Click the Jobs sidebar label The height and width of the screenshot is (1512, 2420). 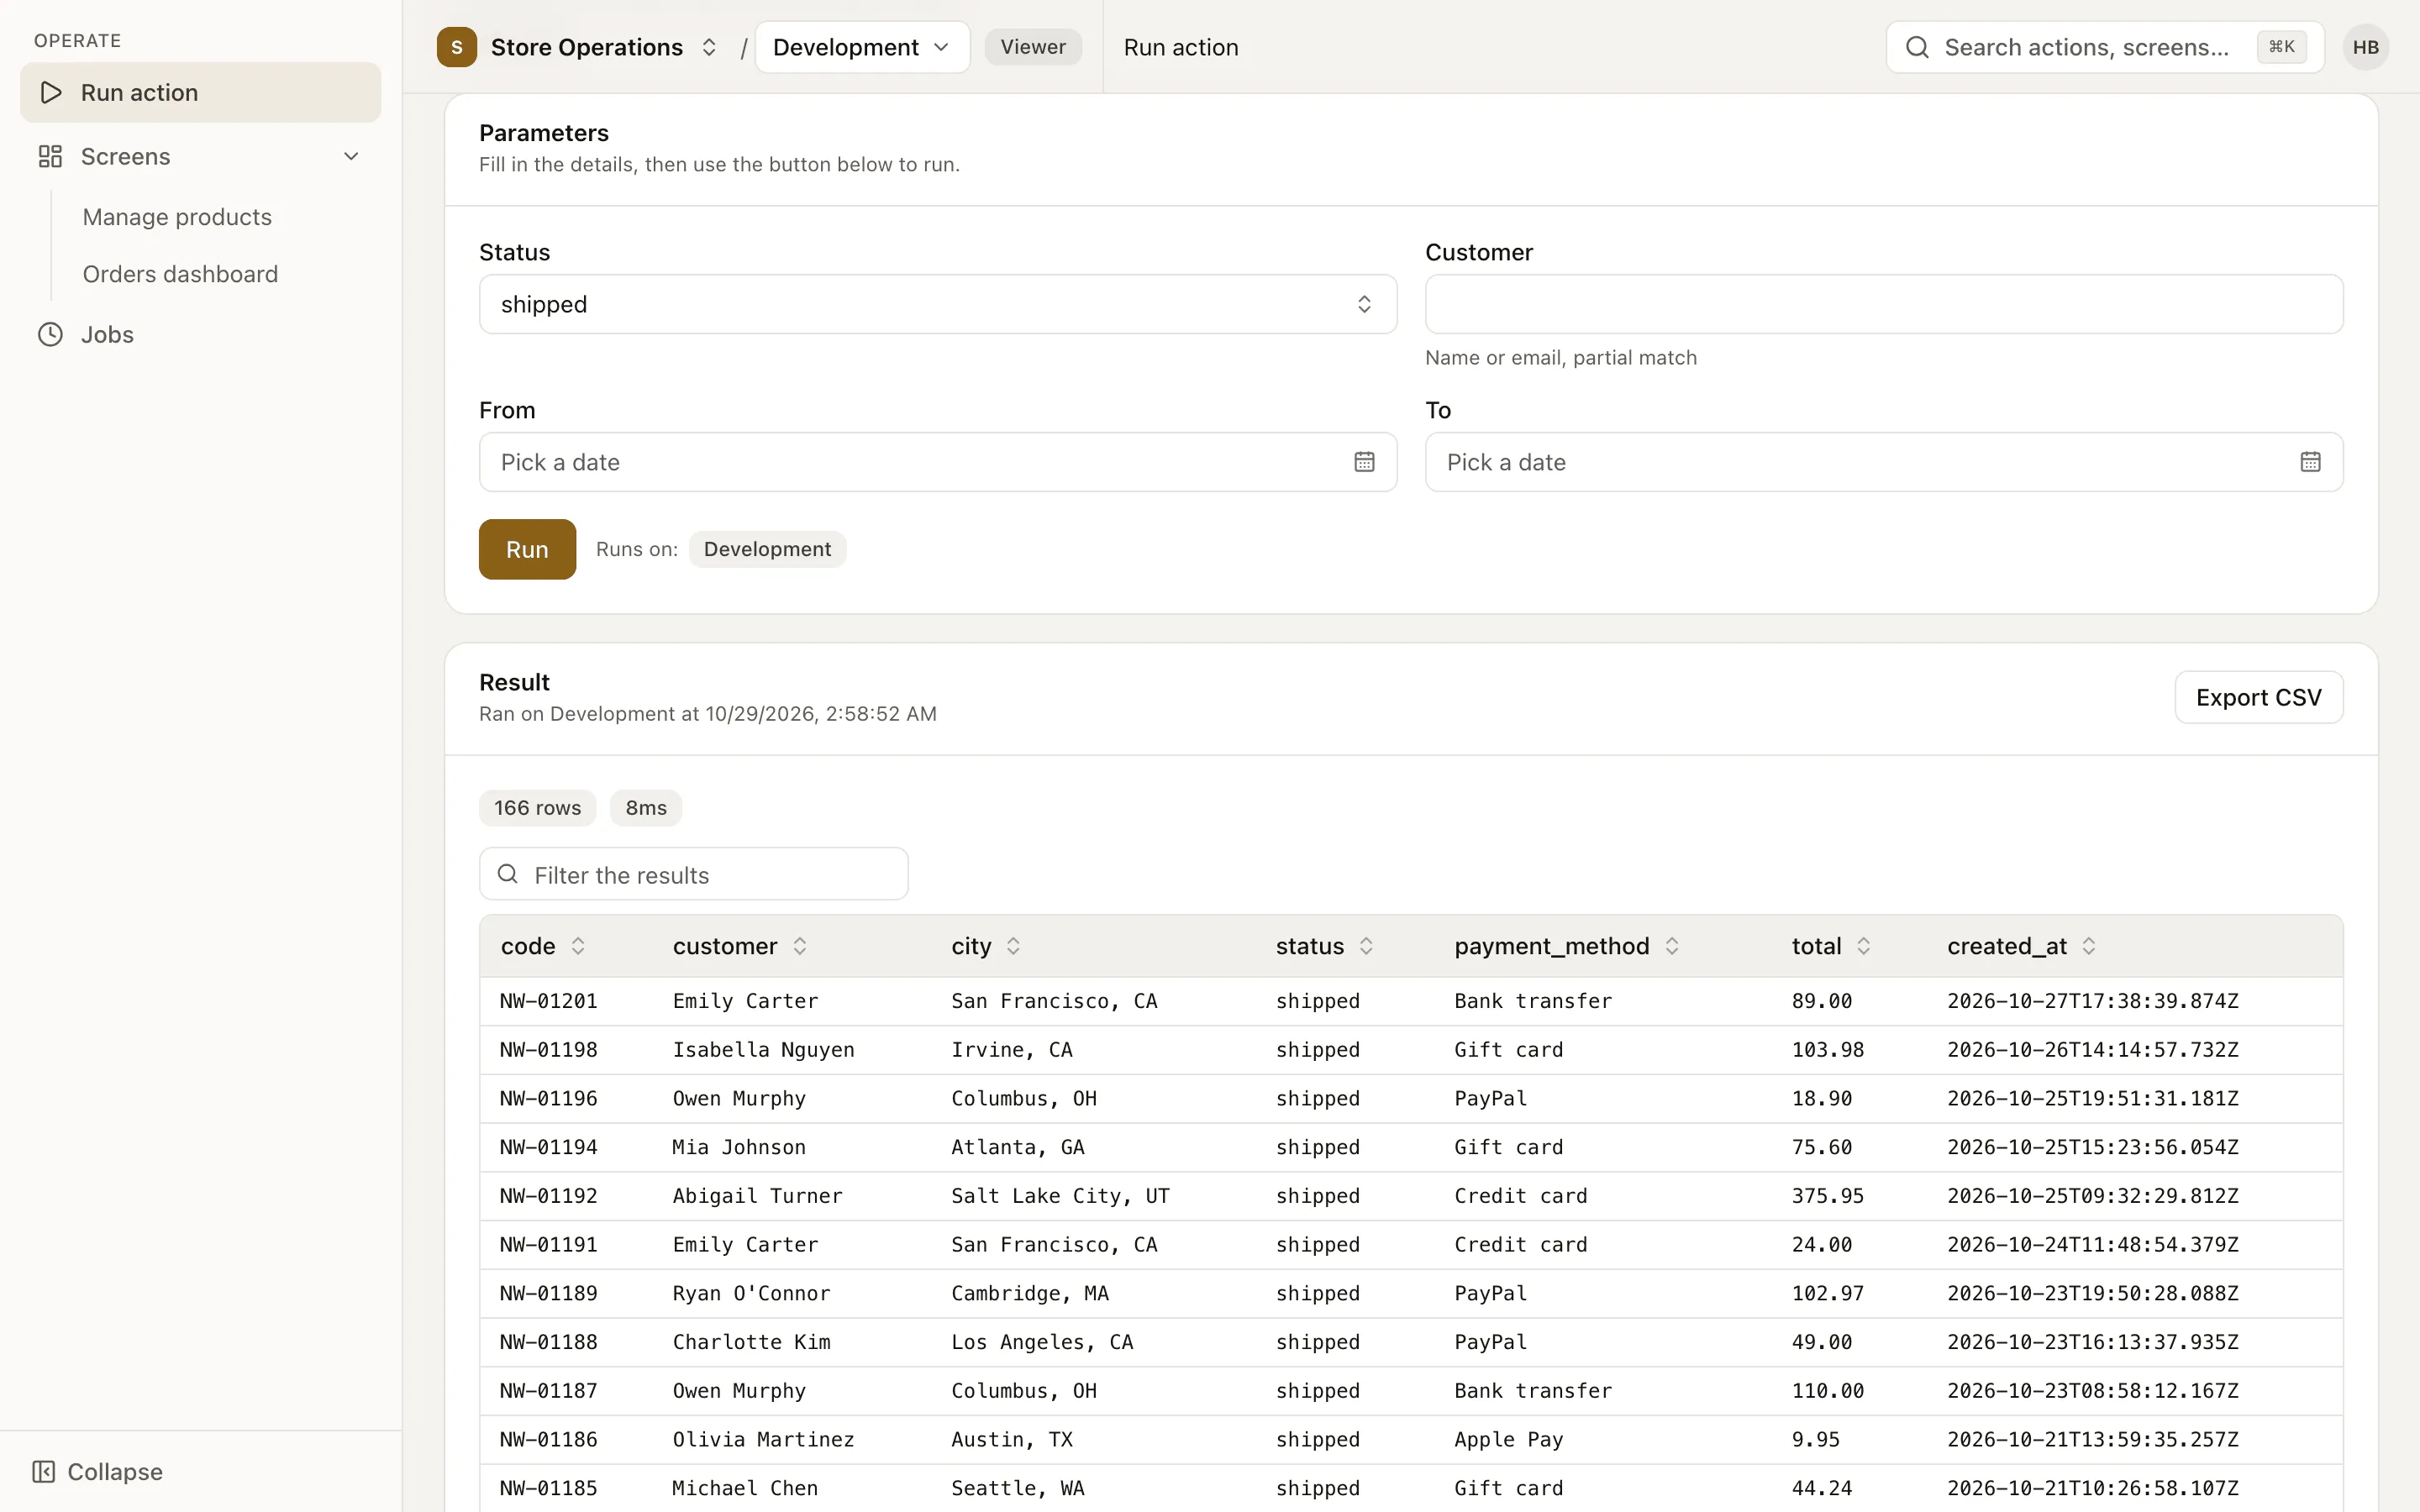107,334
